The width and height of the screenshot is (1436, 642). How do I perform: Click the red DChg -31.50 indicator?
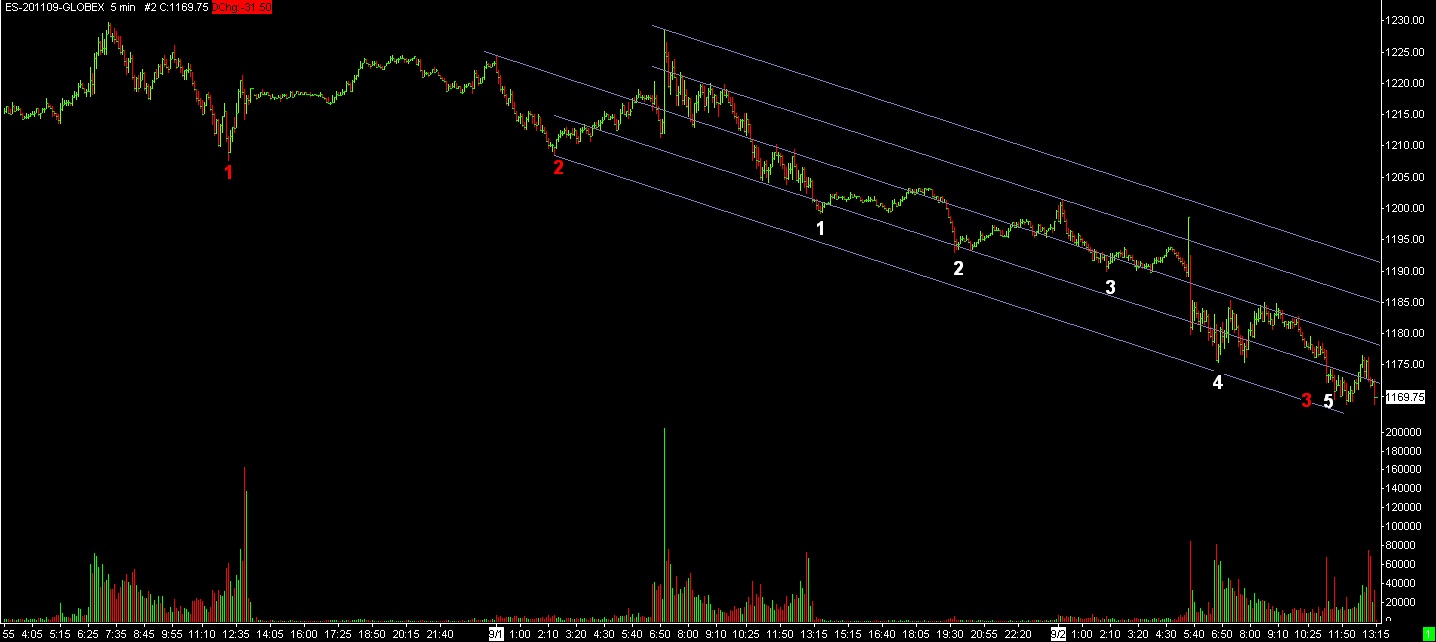tap(241, 7)
